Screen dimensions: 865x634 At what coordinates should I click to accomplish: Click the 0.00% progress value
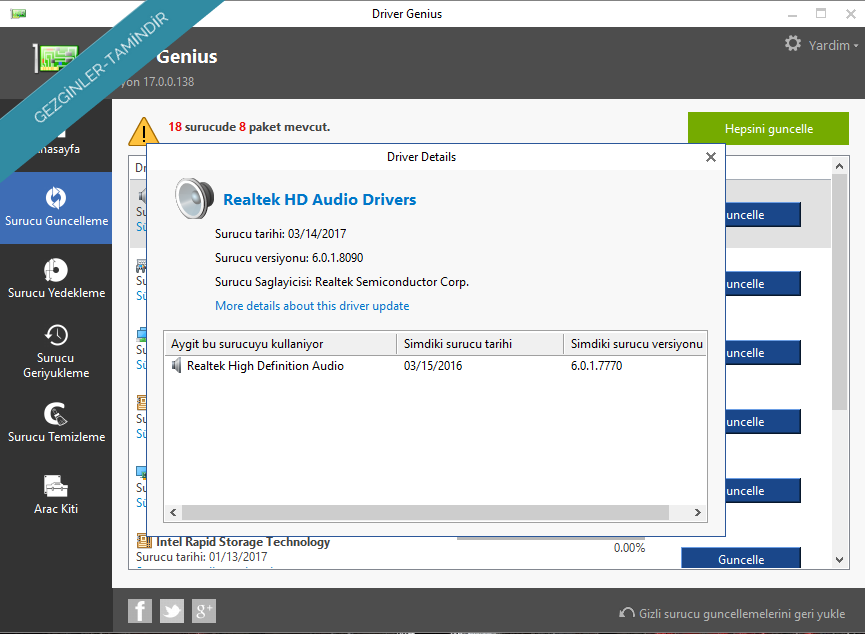pos(629,548)
